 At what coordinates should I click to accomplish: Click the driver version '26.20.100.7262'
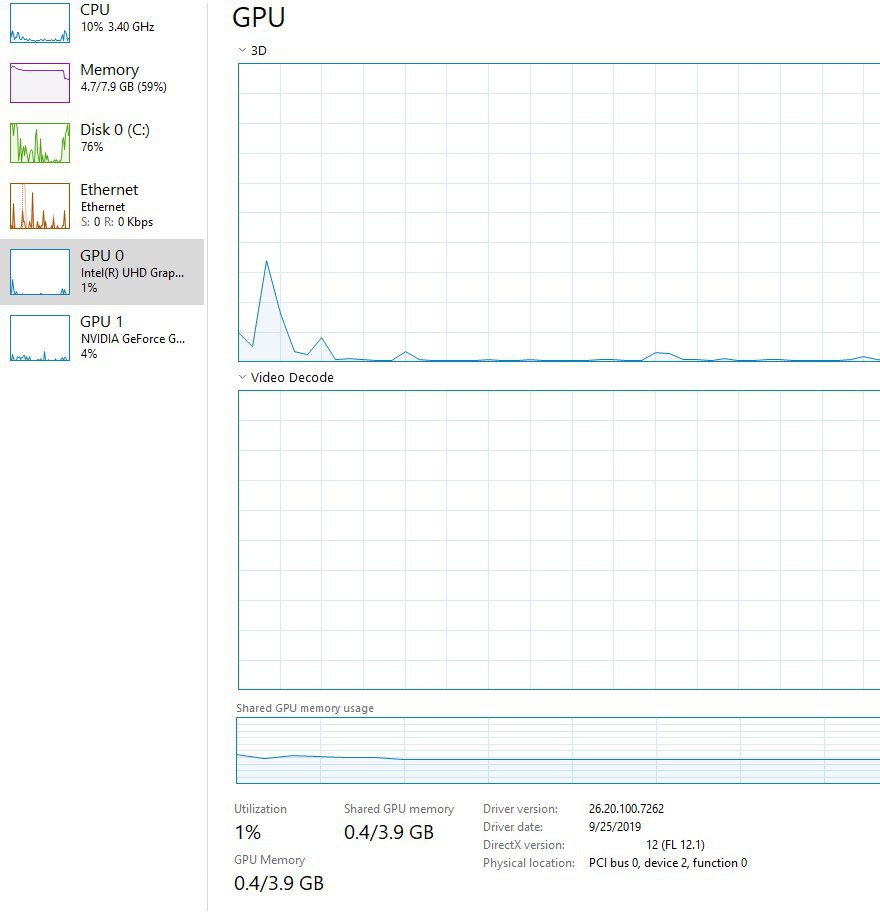[x=626, y=809]
